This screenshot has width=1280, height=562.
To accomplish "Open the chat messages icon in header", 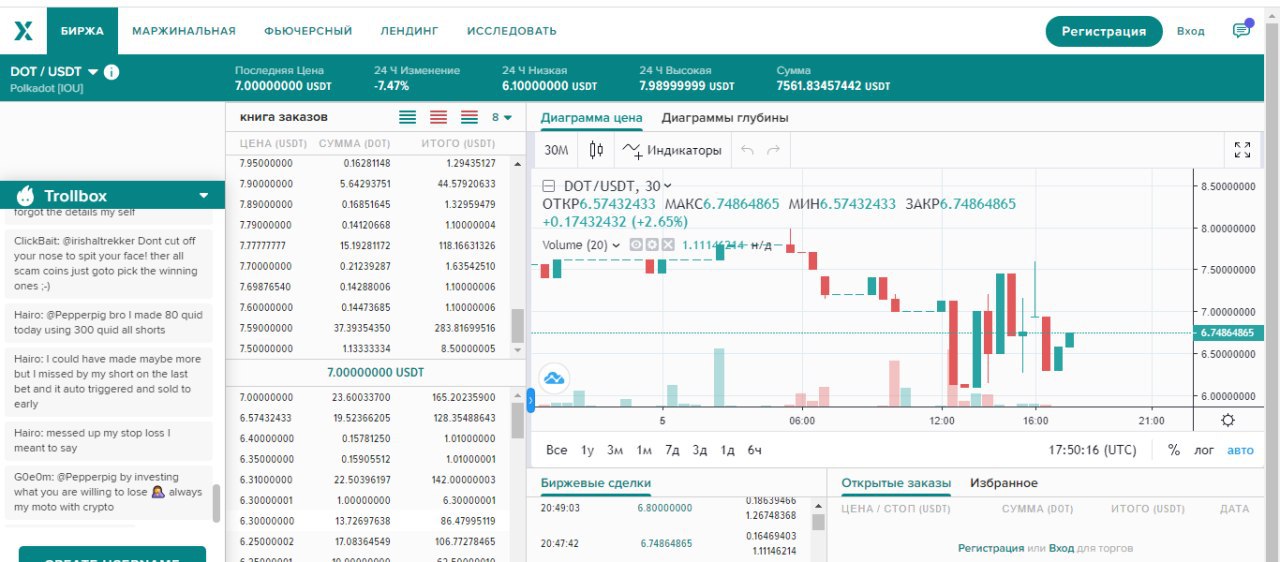I will (1241, 31).
